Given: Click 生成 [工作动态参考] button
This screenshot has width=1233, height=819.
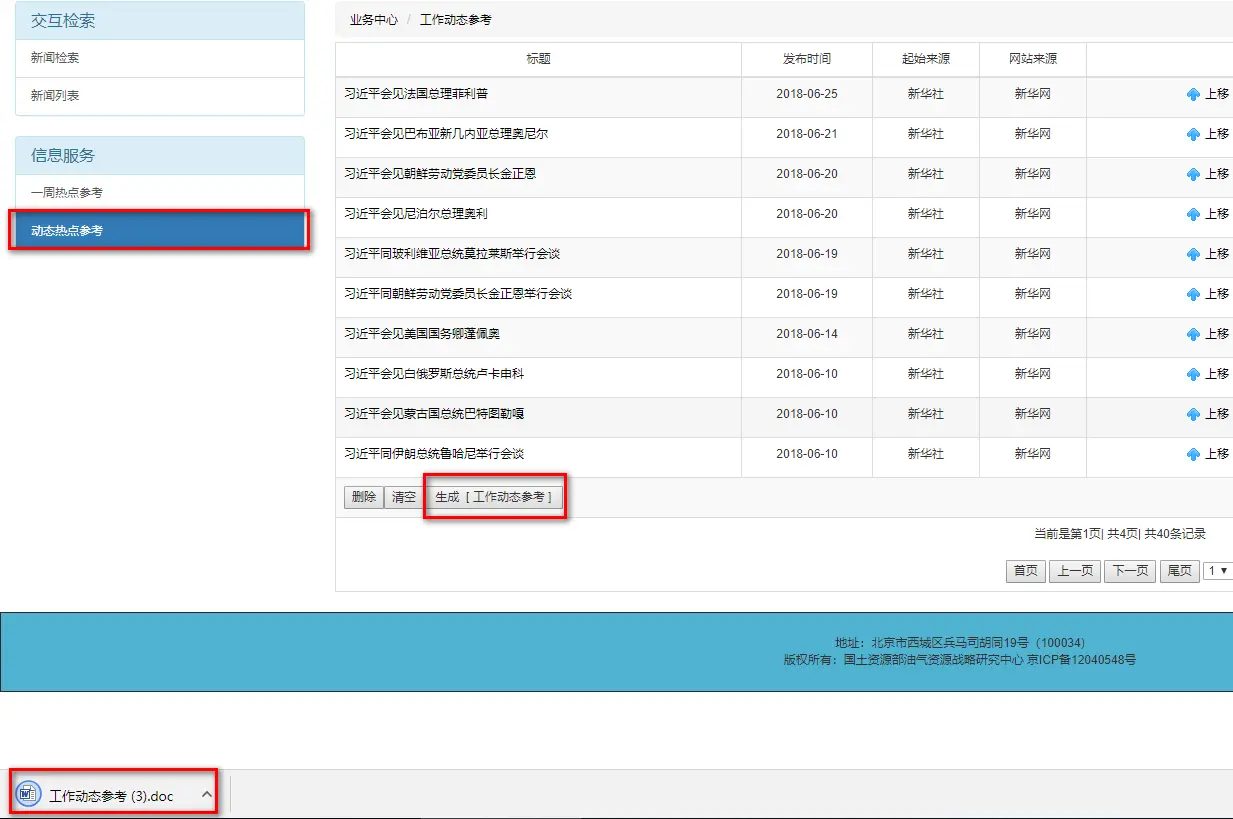Looking at the screenshot, I should (x=493, y=497).
